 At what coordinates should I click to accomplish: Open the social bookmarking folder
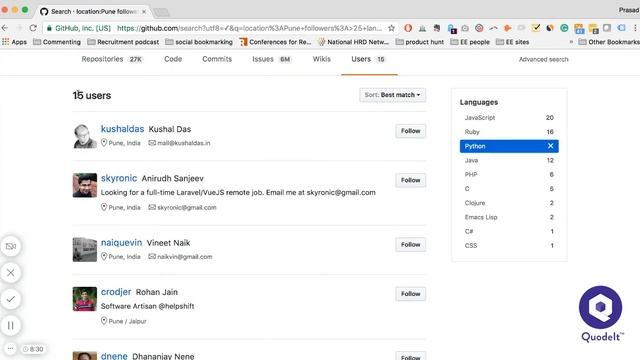[x=199, y=42]
